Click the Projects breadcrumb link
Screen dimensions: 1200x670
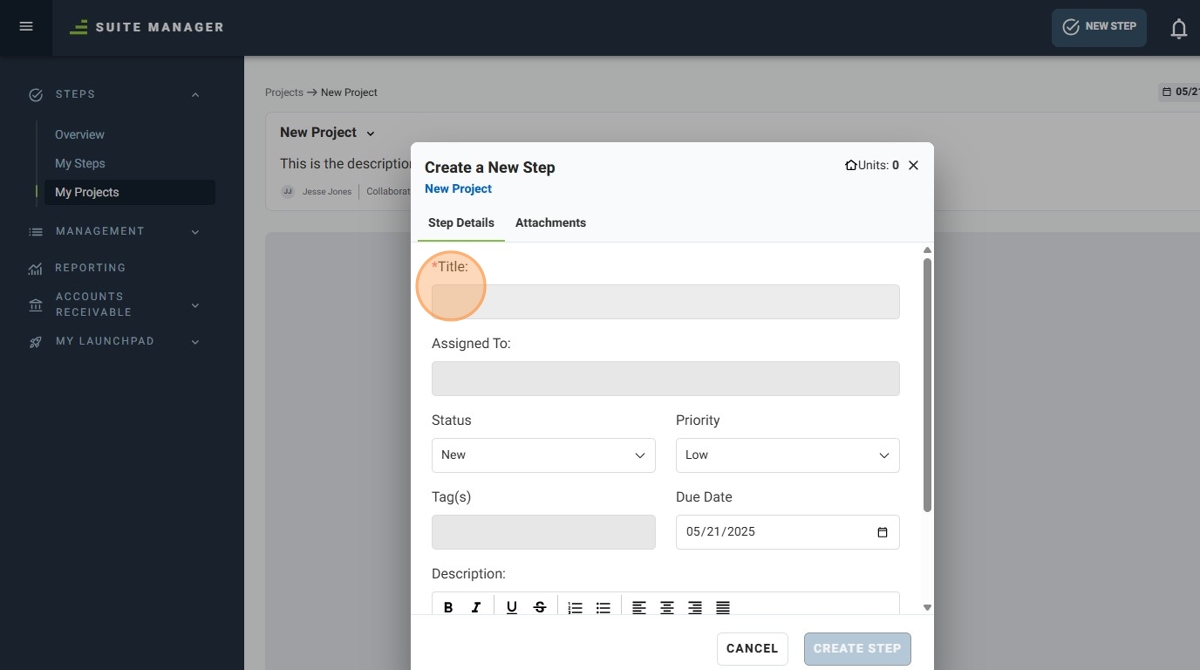284,92
